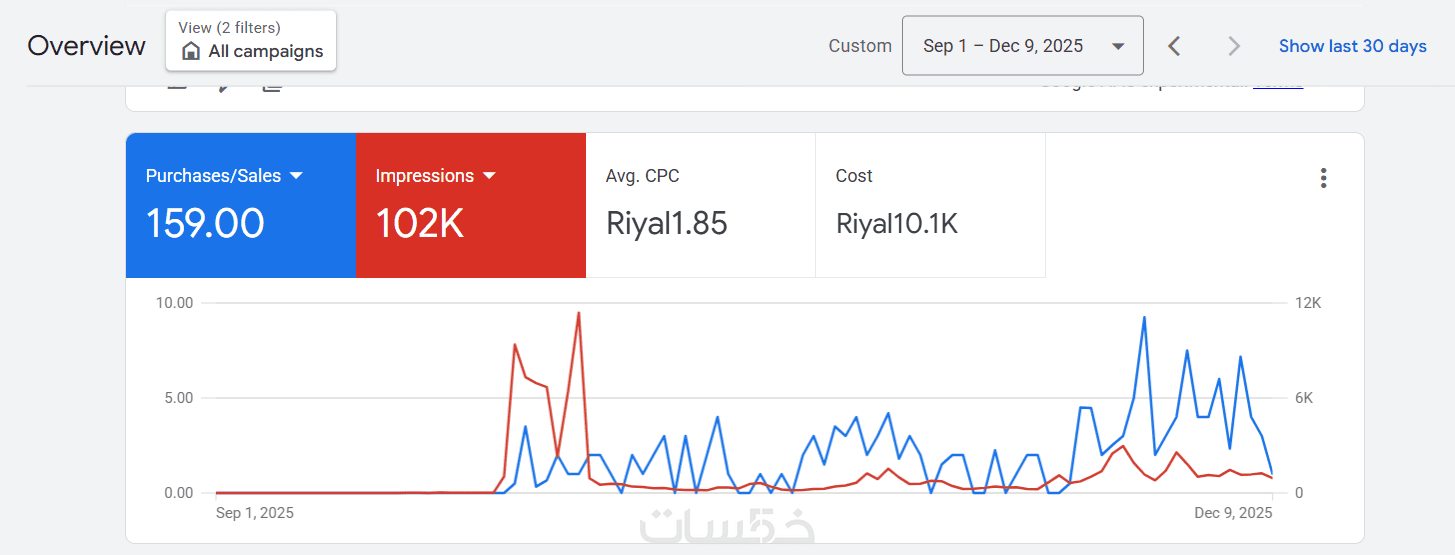
Task: Click the caret arrow in date picker
Action: 1118,46
